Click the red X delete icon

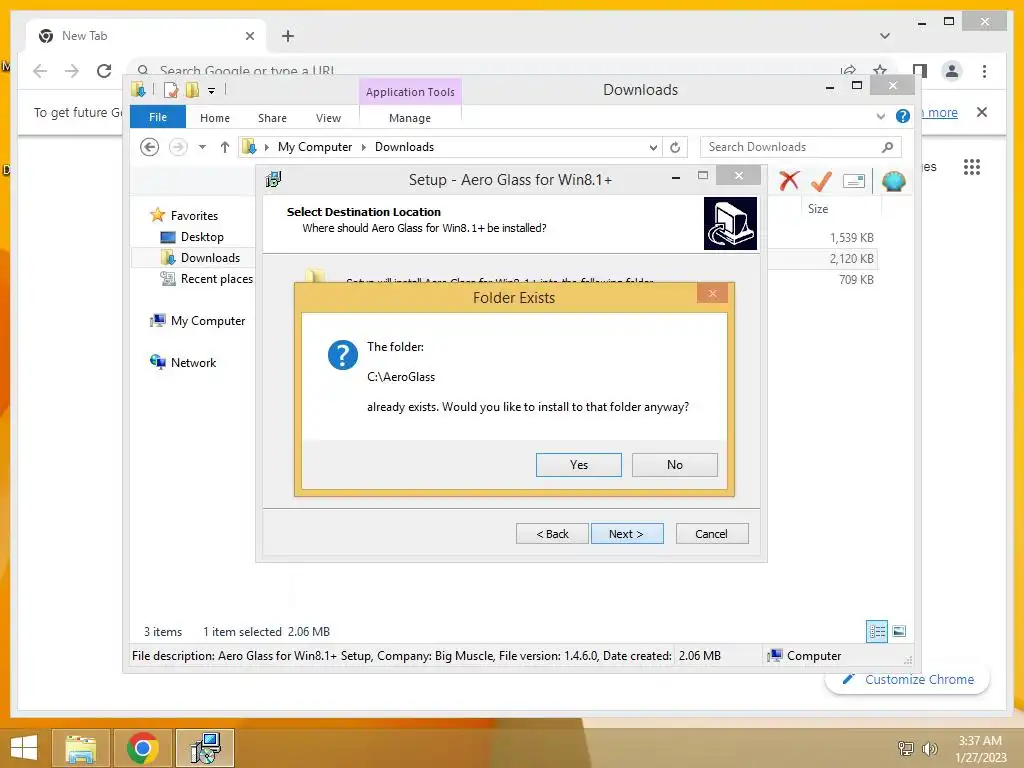pyautogui.click(x=789, y=181)
